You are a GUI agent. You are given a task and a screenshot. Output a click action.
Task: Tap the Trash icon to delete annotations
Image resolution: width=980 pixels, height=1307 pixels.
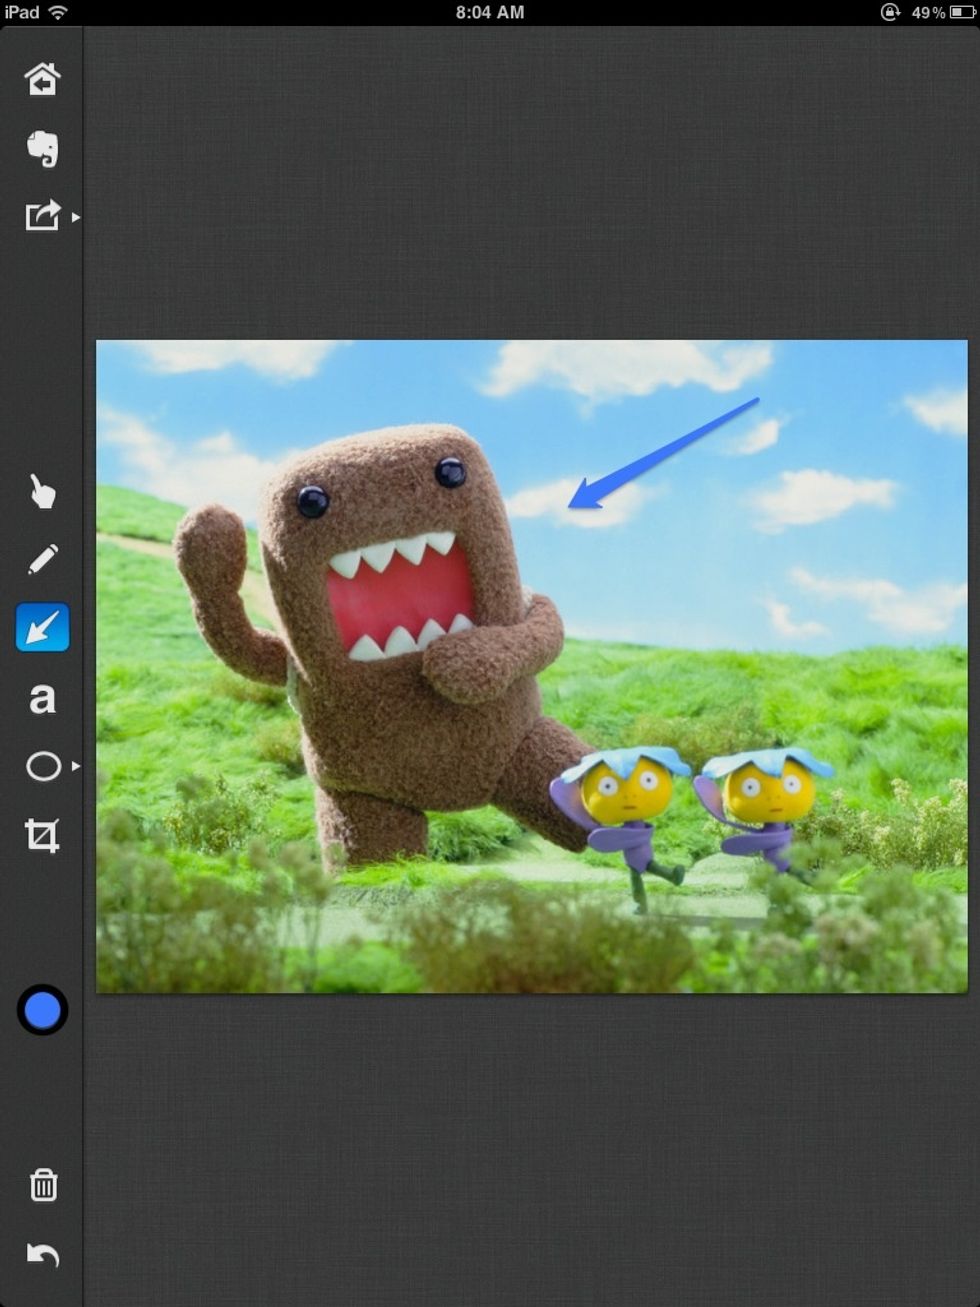tap(42, 1185)
